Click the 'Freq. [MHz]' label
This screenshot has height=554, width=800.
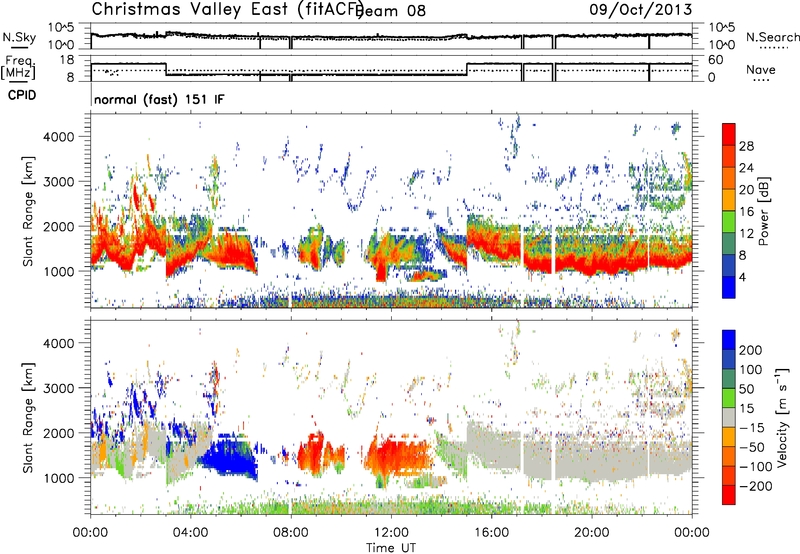pyautogui.click(x=18, y=68)
